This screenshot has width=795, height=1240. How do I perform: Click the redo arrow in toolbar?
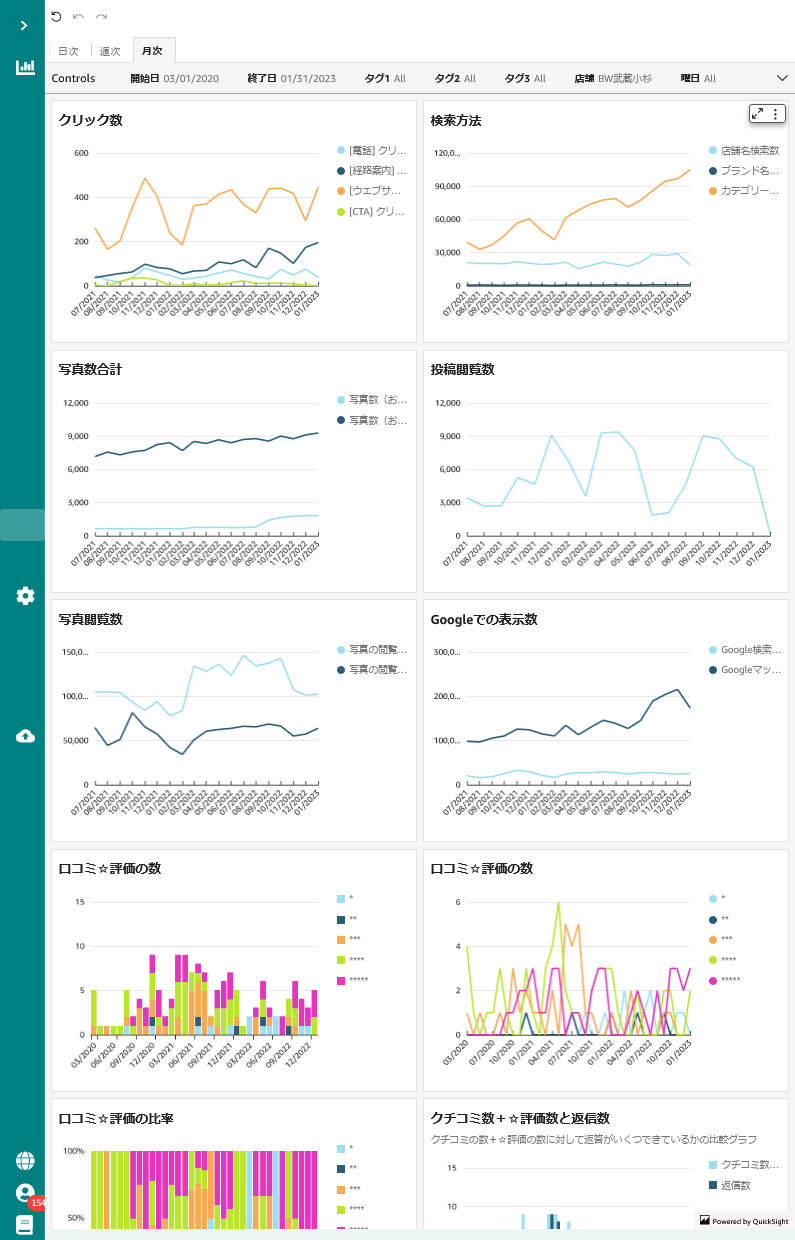pos(102,16)
